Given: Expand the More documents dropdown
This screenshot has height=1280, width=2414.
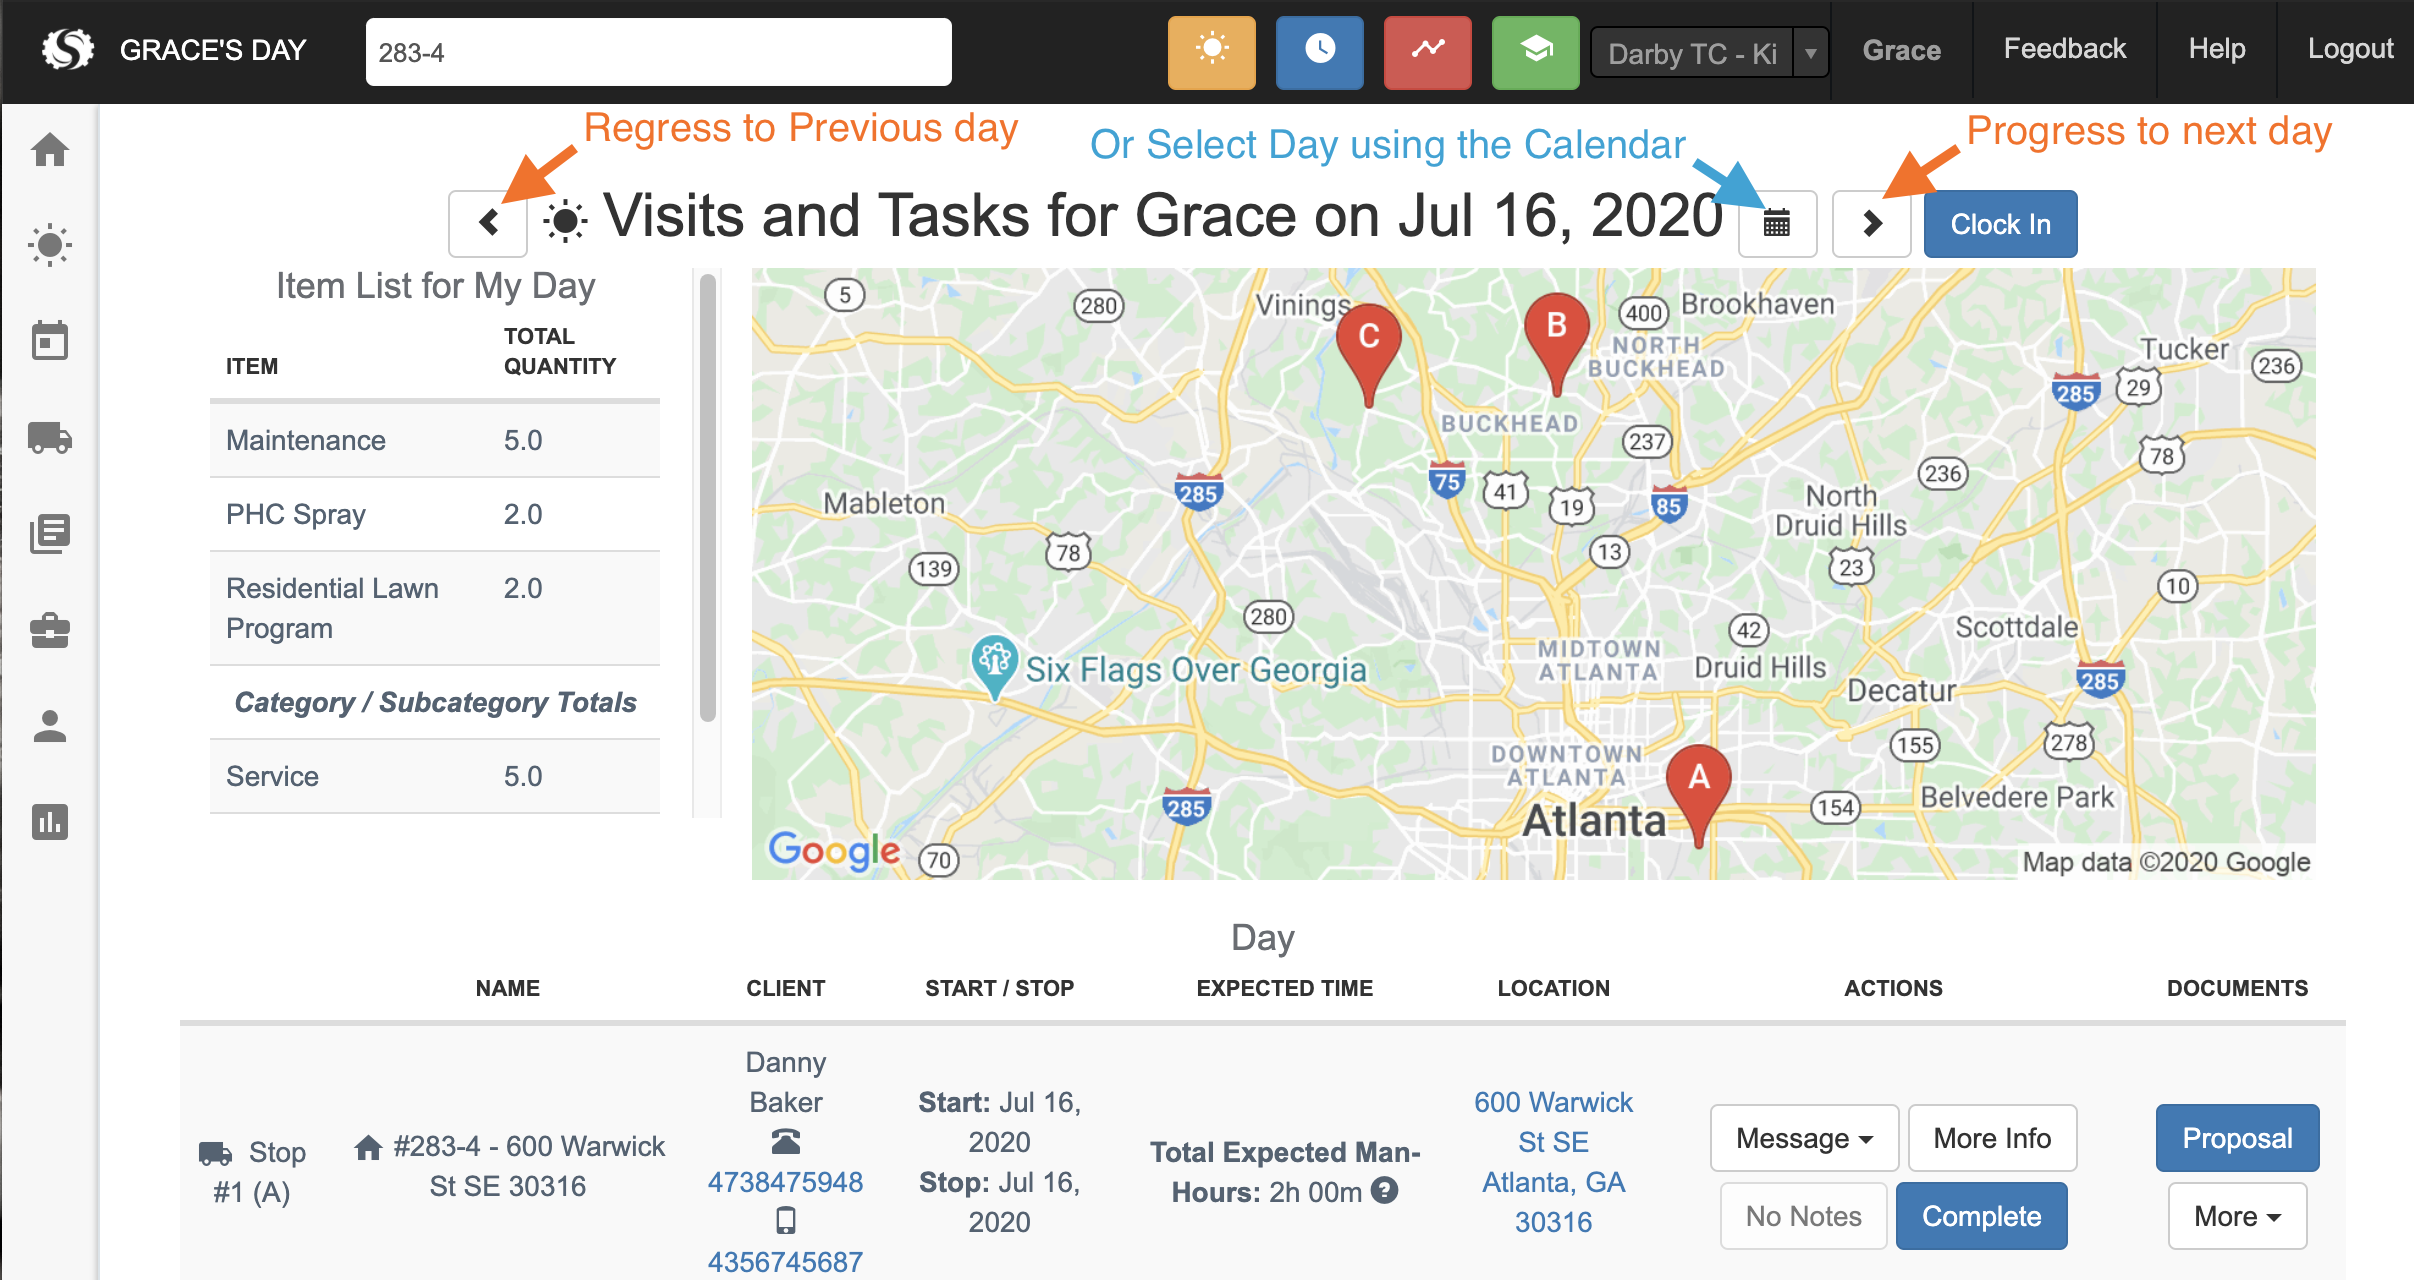Looking at the screenshot, I should 2236,1216.
